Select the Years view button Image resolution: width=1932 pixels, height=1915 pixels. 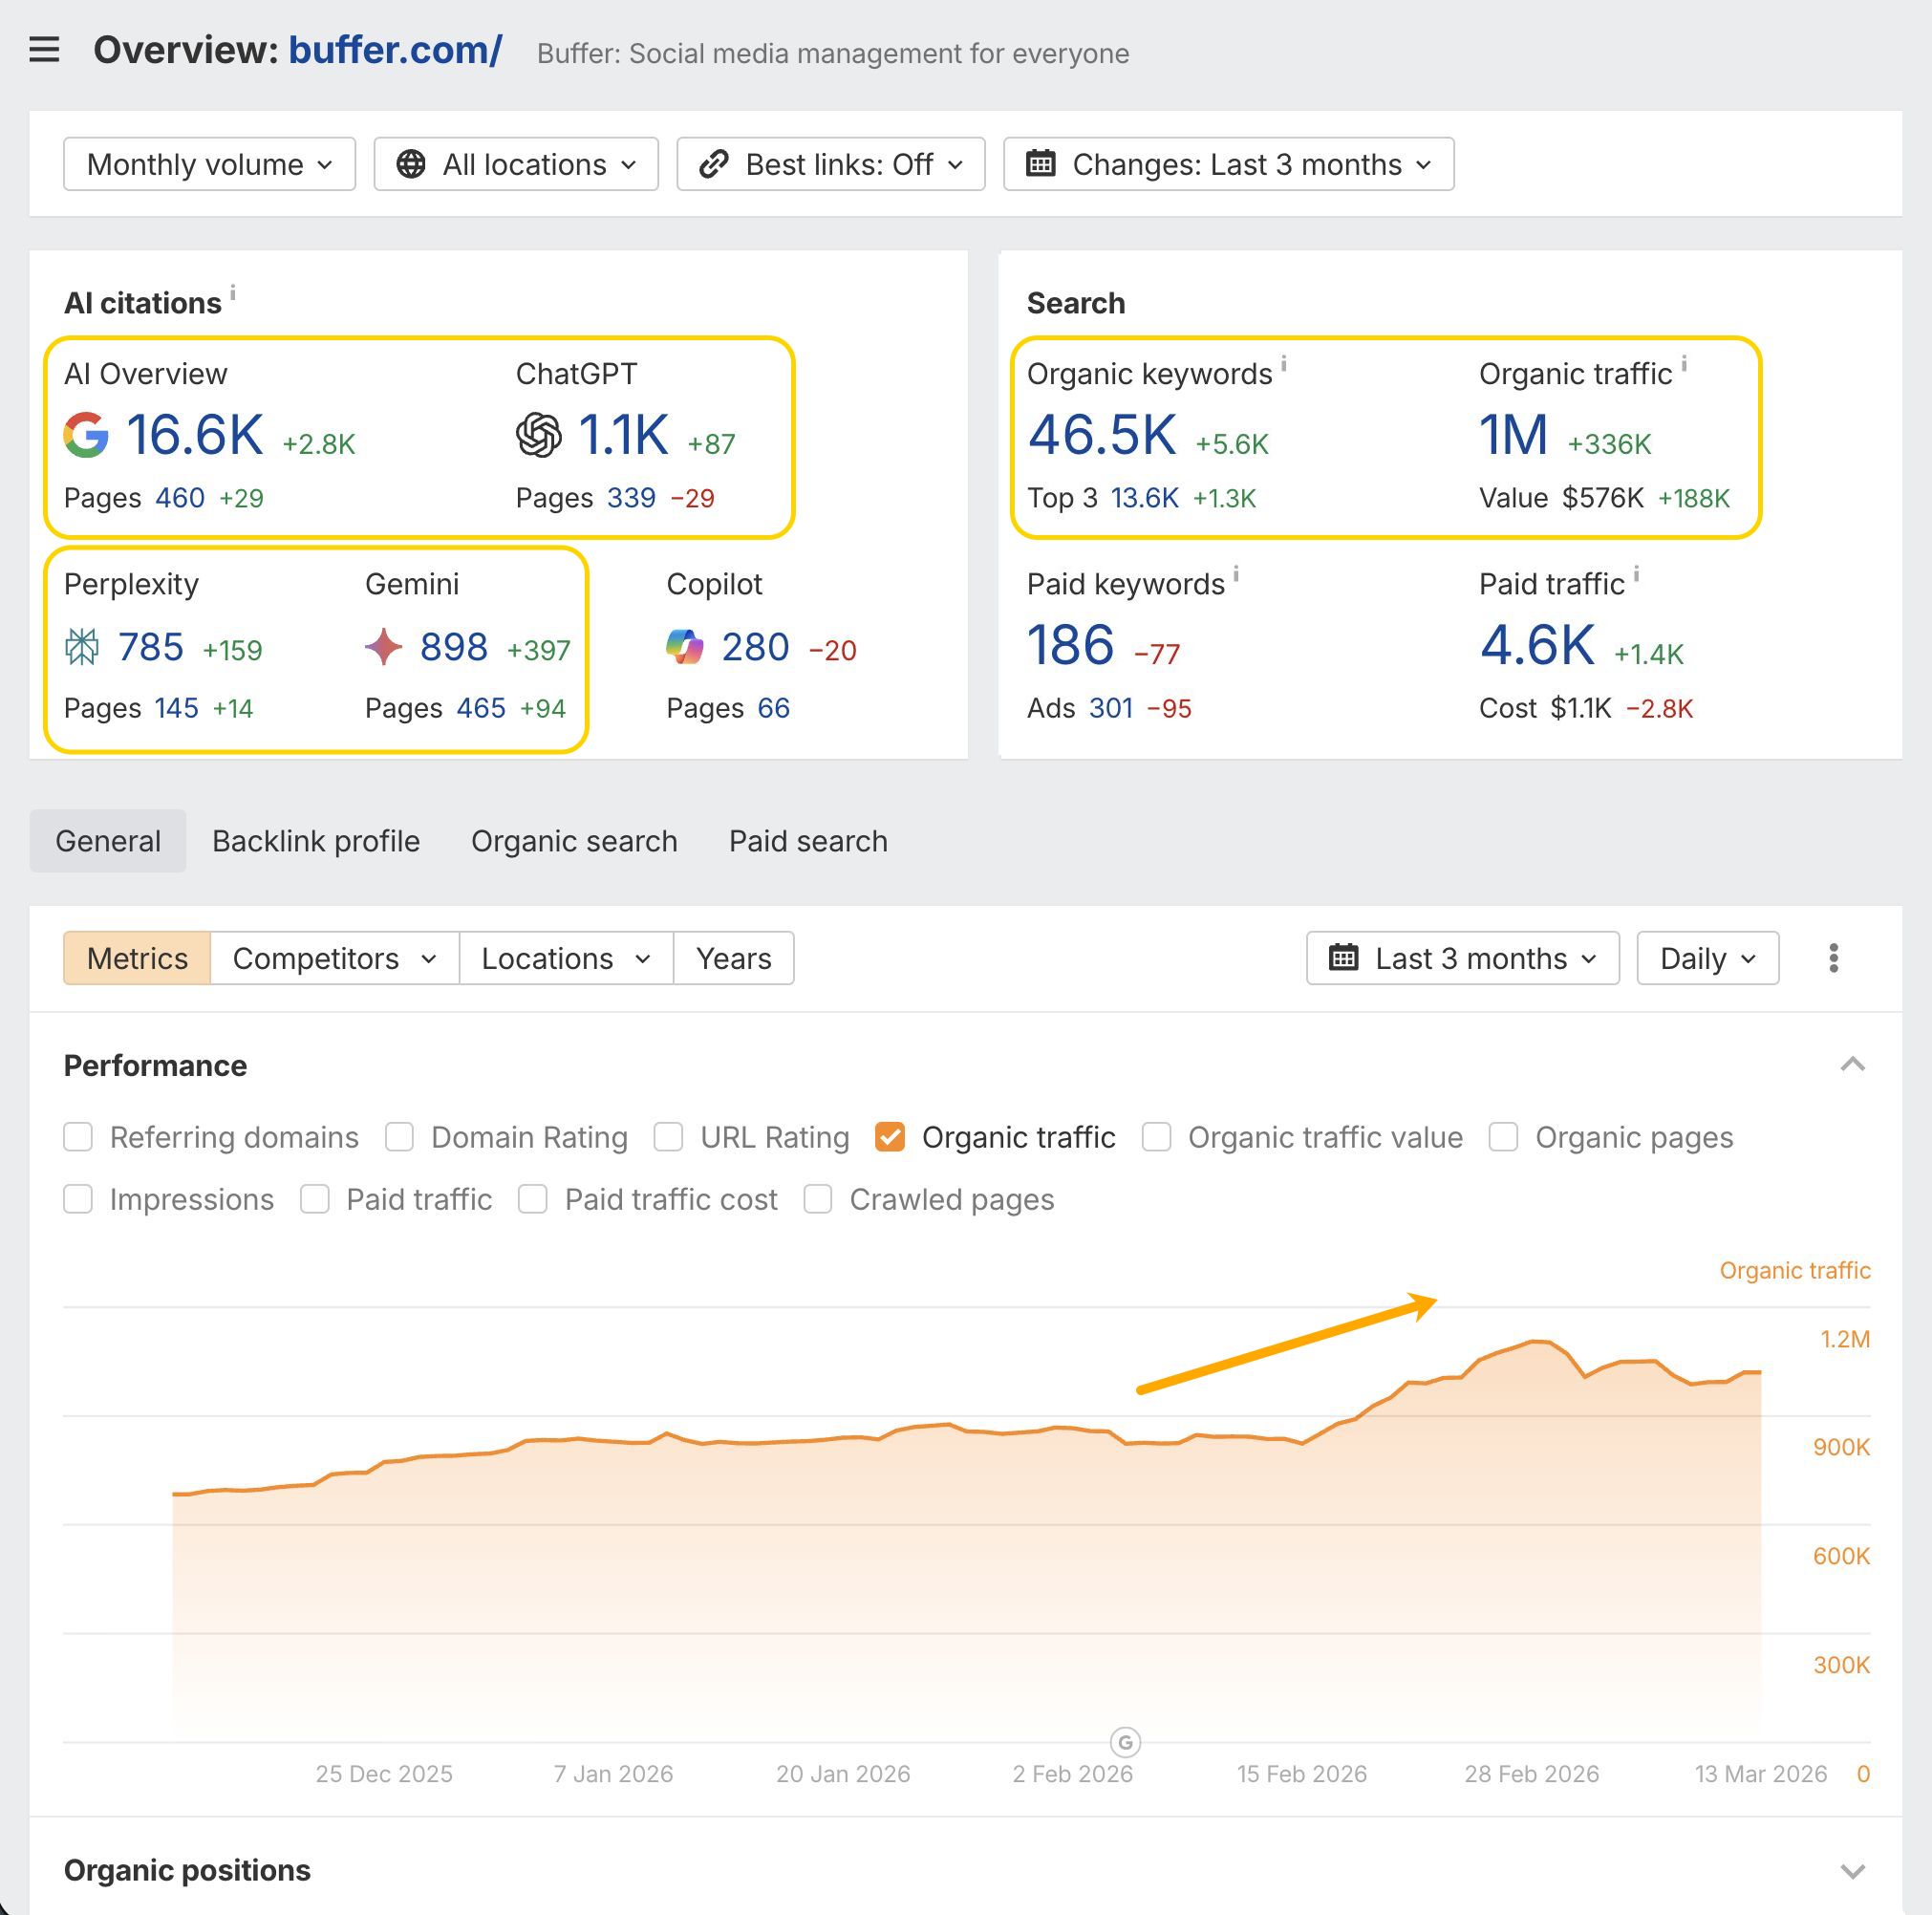(734, 958)
